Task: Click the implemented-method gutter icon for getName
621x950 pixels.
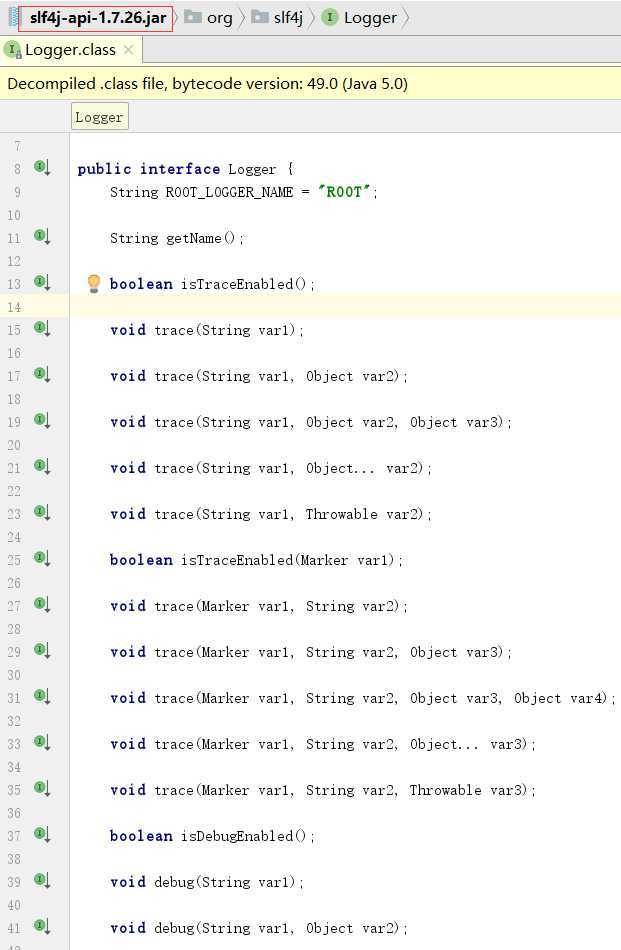Action: [42, 236]
